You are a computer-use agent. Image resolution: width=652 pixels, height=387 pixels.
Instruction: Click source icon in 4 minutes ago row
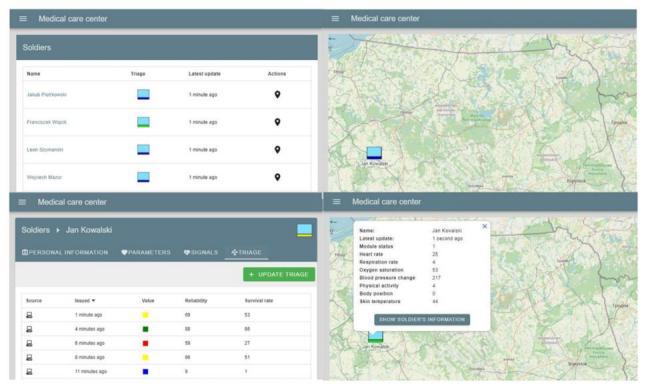point(29,329)
